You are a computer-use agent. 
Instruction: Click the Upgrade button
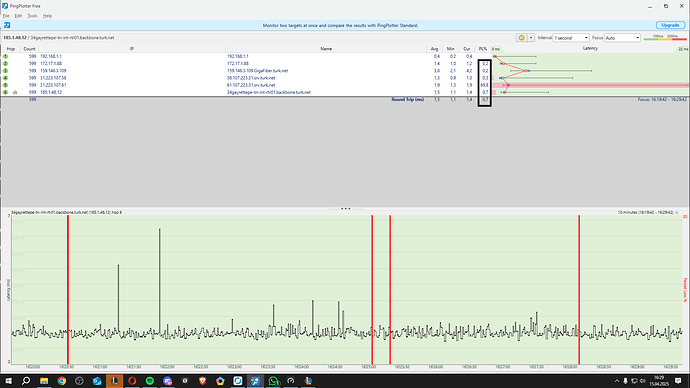pos(670,25)
